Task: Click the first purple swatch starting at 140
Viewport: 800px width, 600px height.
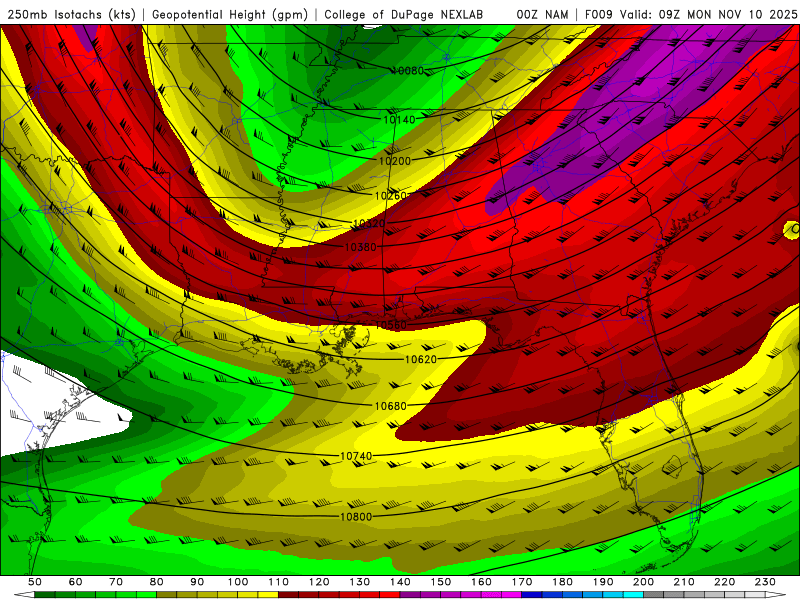Action: tap(411, 595)
